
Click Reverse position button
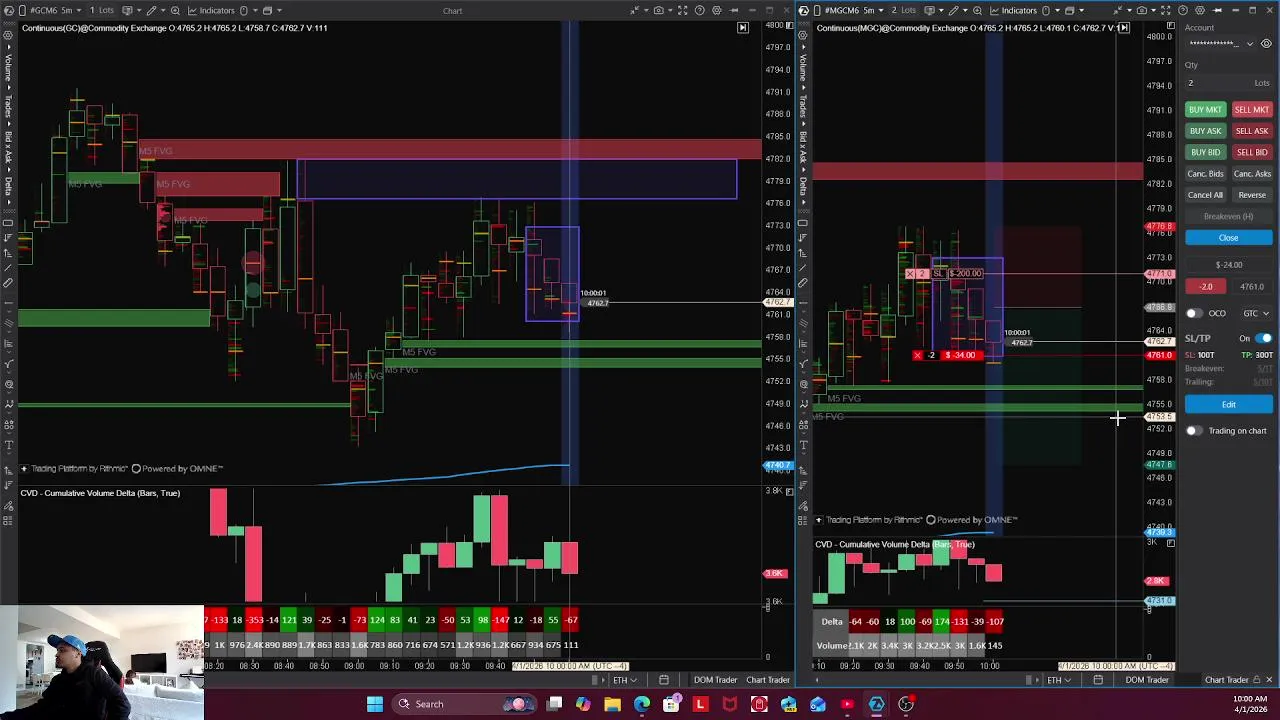click(x=1251, y=195)
